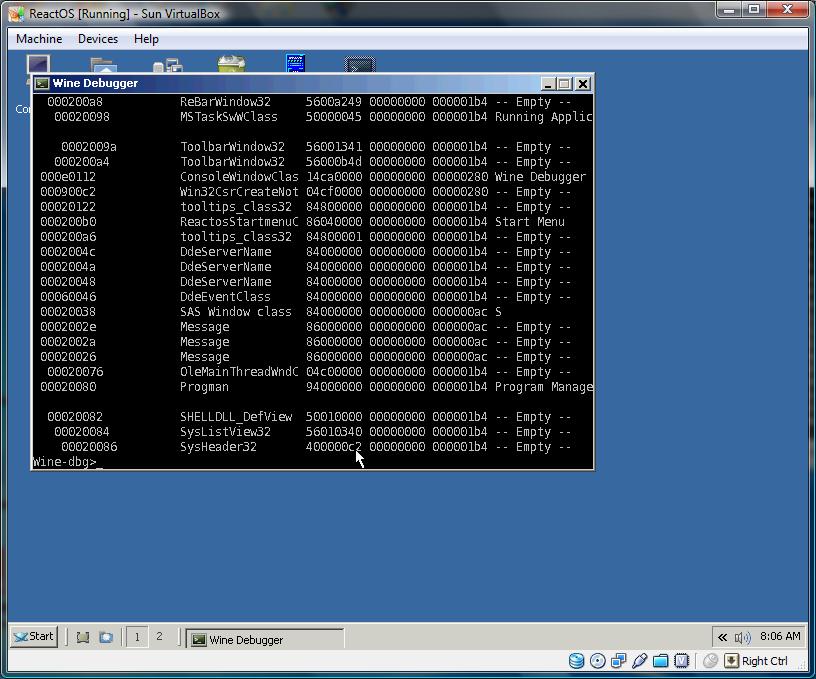Switch to virtual desktop 1

tap(137, 637)
